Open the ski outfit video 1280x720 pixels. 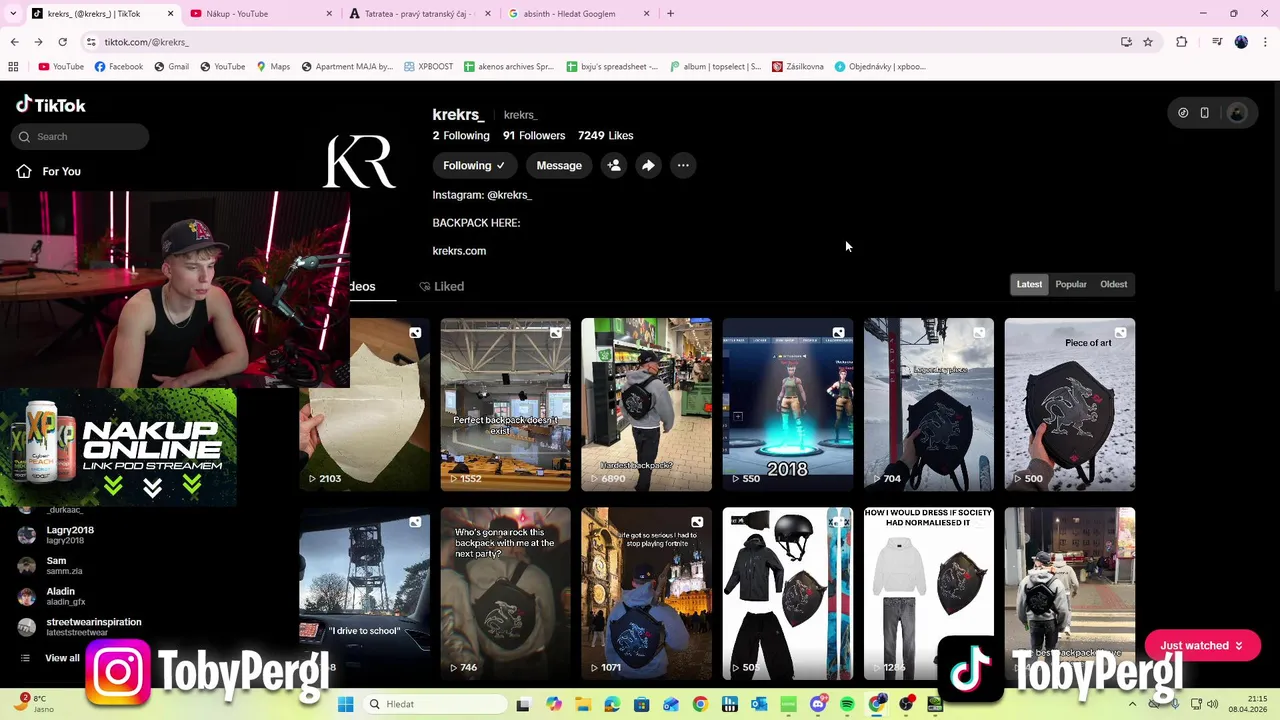pos(788,593)
